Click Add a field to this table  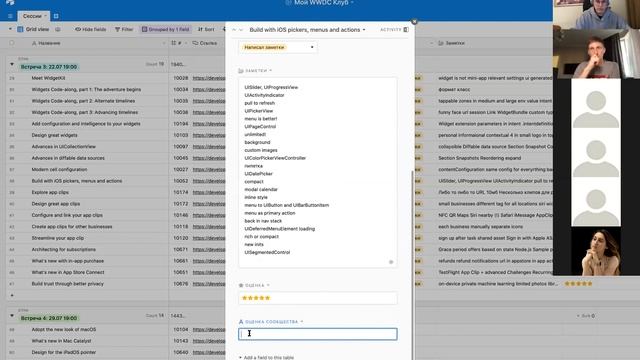click(x=267, y=358)
